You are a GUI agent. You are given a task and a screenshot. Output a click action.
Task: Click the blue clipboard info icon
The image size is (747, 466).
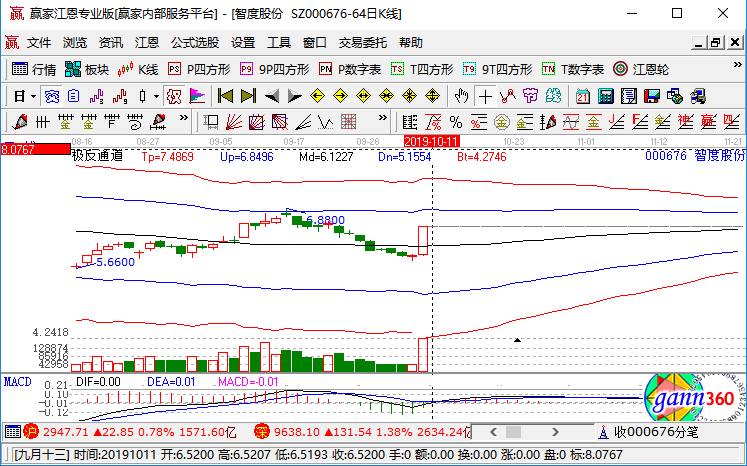[73, 96]
